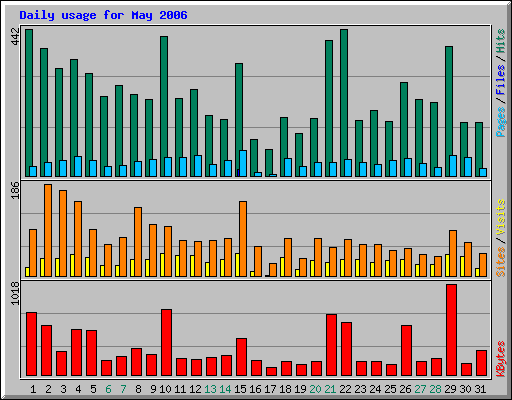Select day 19 on the x-axis
The width and height of the screenshot is (512, 400).
300,389
